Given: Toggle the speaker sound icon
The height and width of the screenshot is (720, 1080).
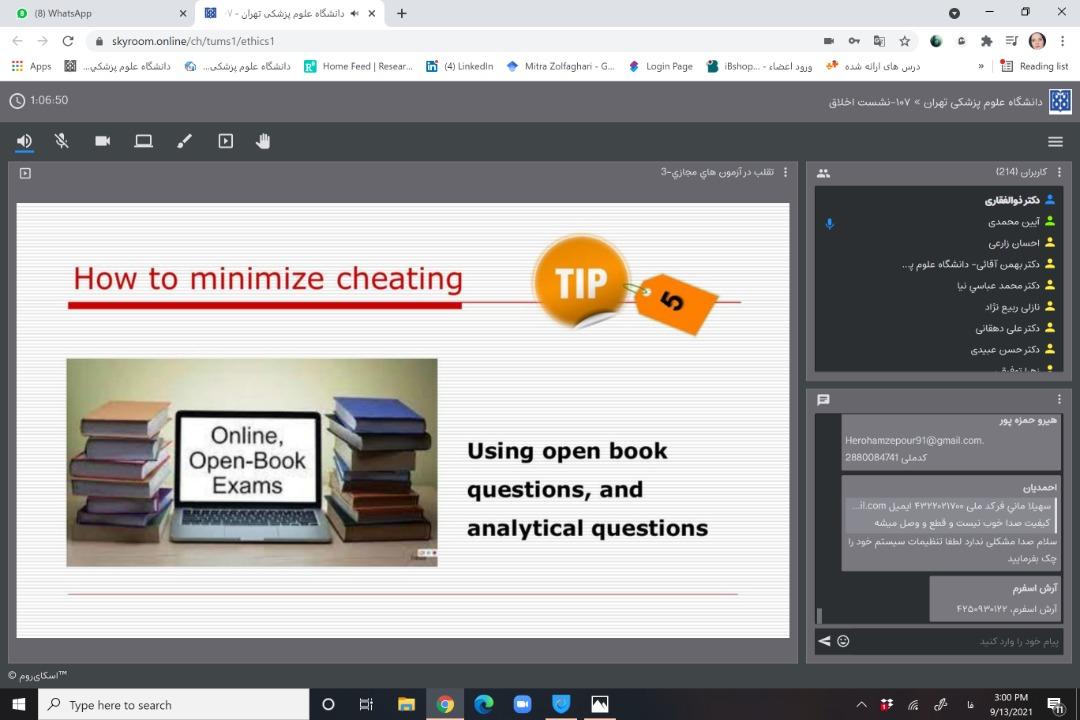Looking at the screenshot, I should coord(24,141).
